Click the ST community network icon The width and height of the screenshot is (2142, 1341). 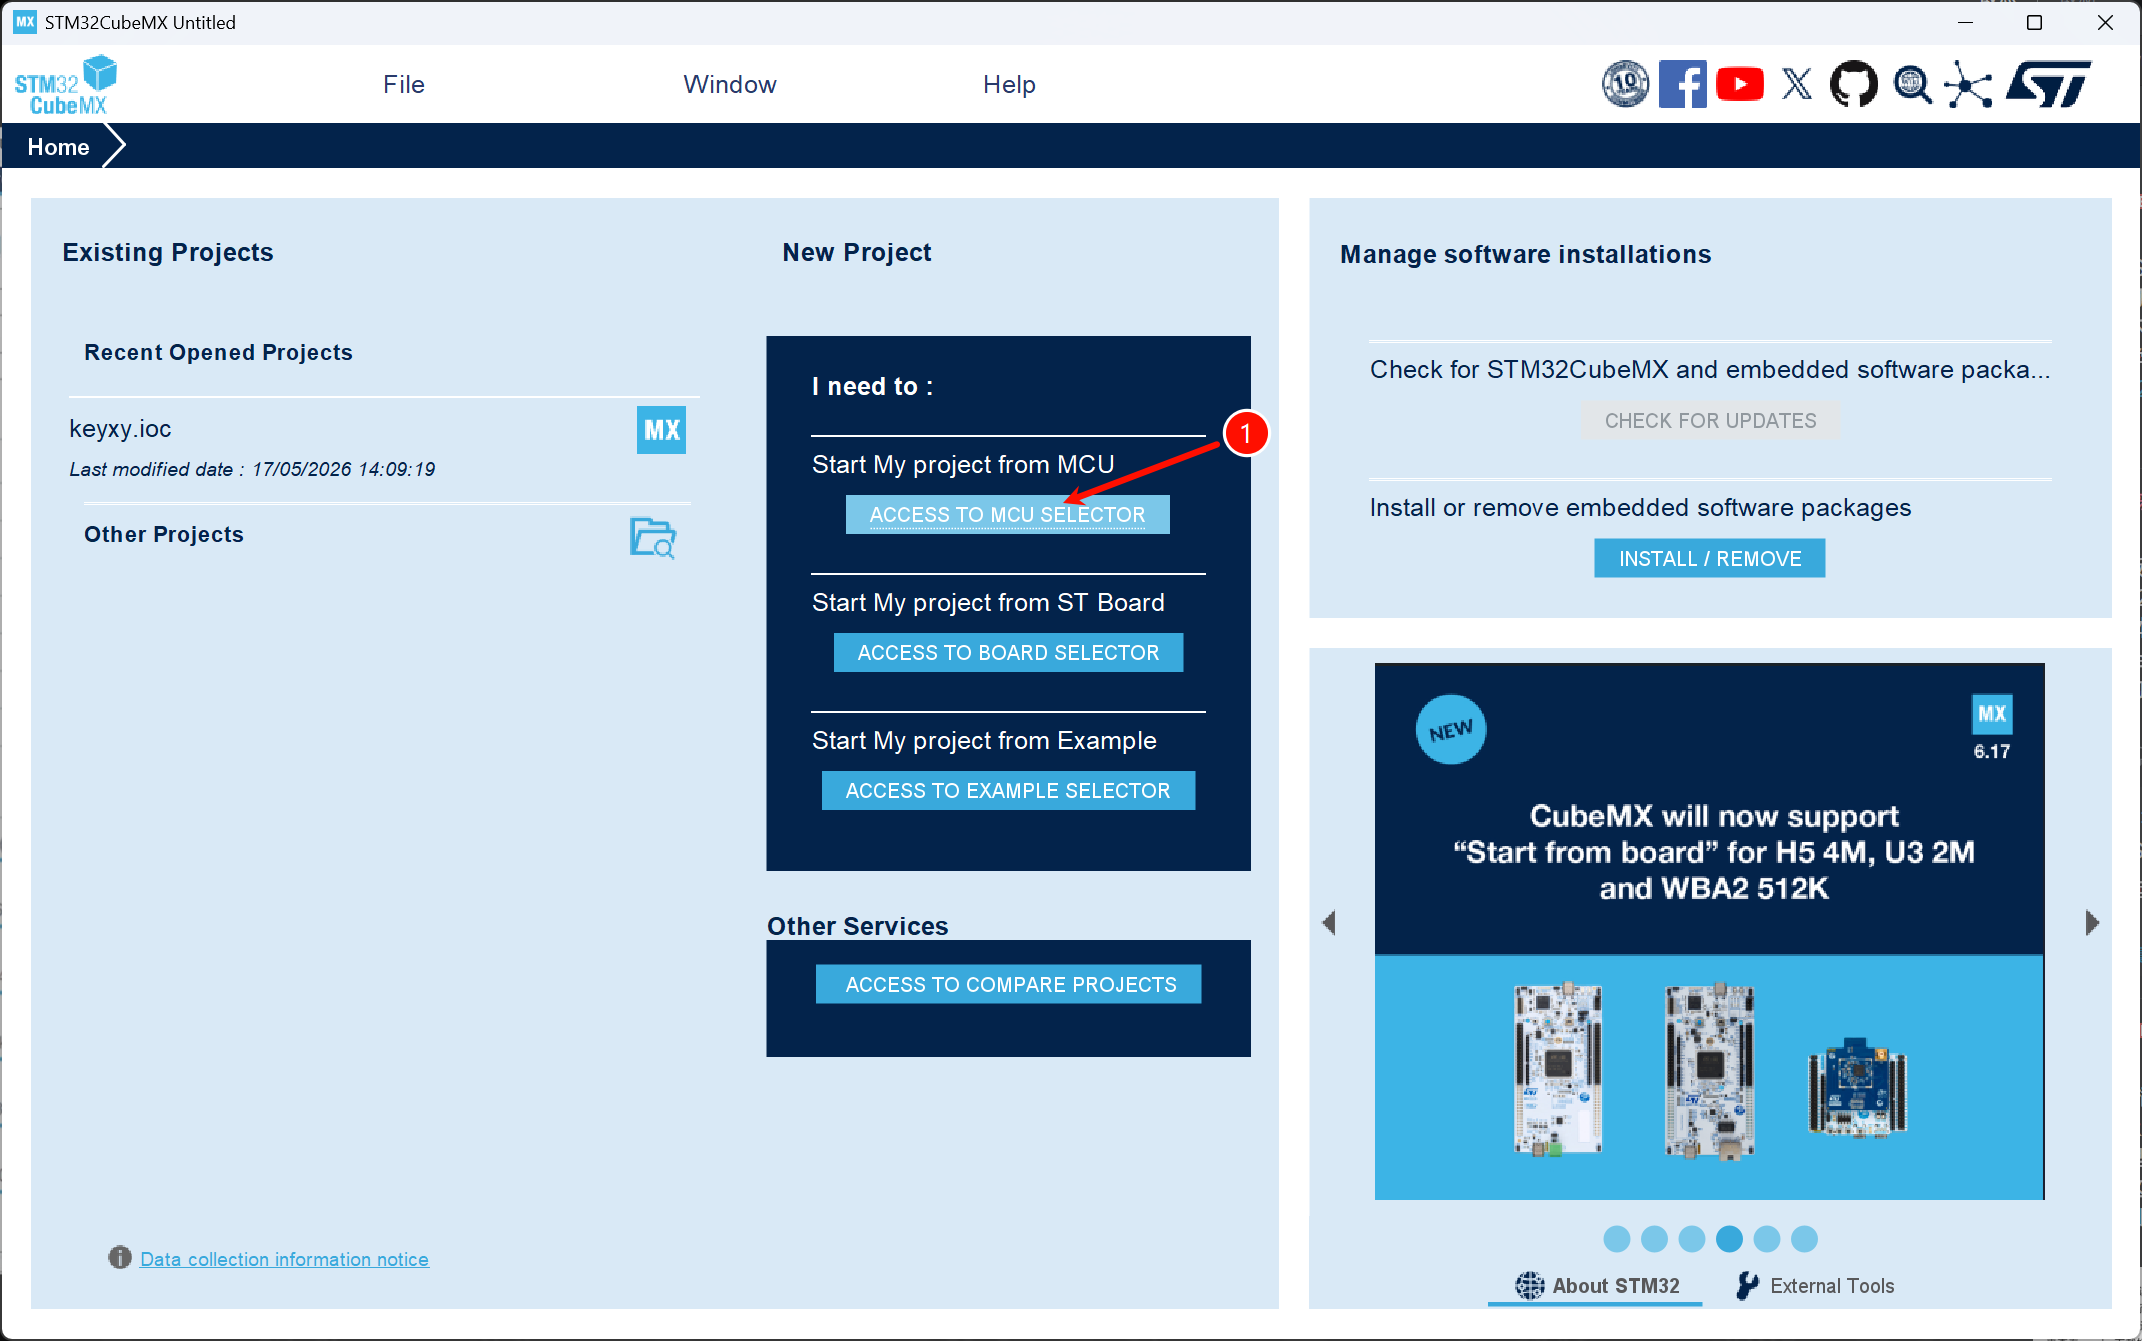coord(1968,84)
